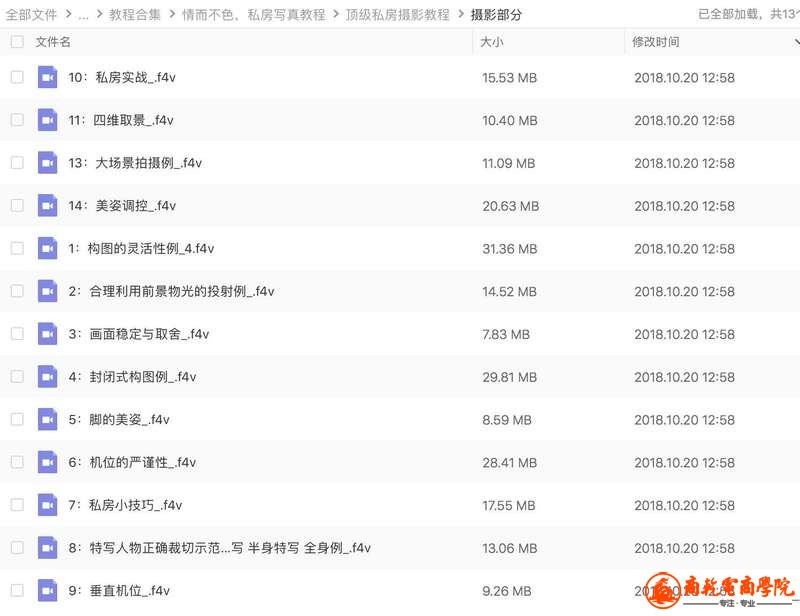Screen dimensions: 800x616
Task: Expand the collapsed "..." breadcrumb path
Action: pos(84,15)
